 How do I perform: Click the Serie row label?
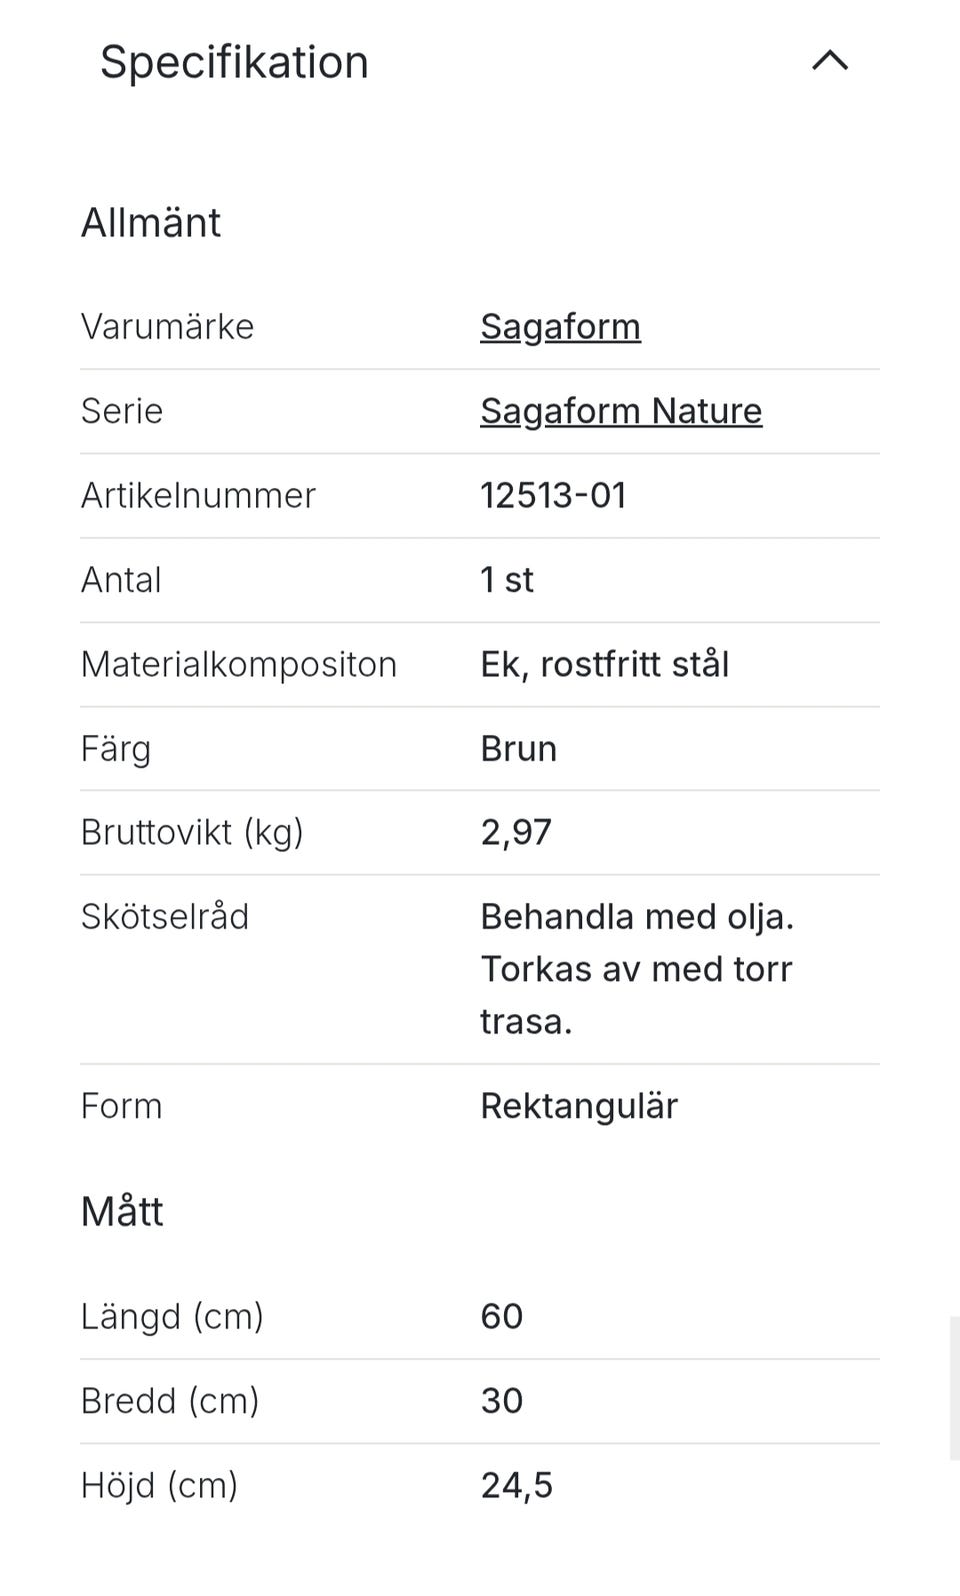click(122, 411)
